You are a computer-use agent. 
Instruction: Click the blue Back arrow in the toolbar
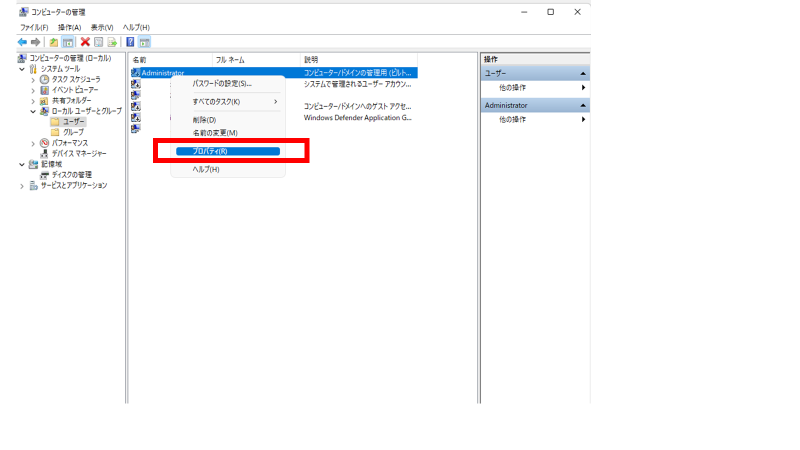(x=22, y=42)
